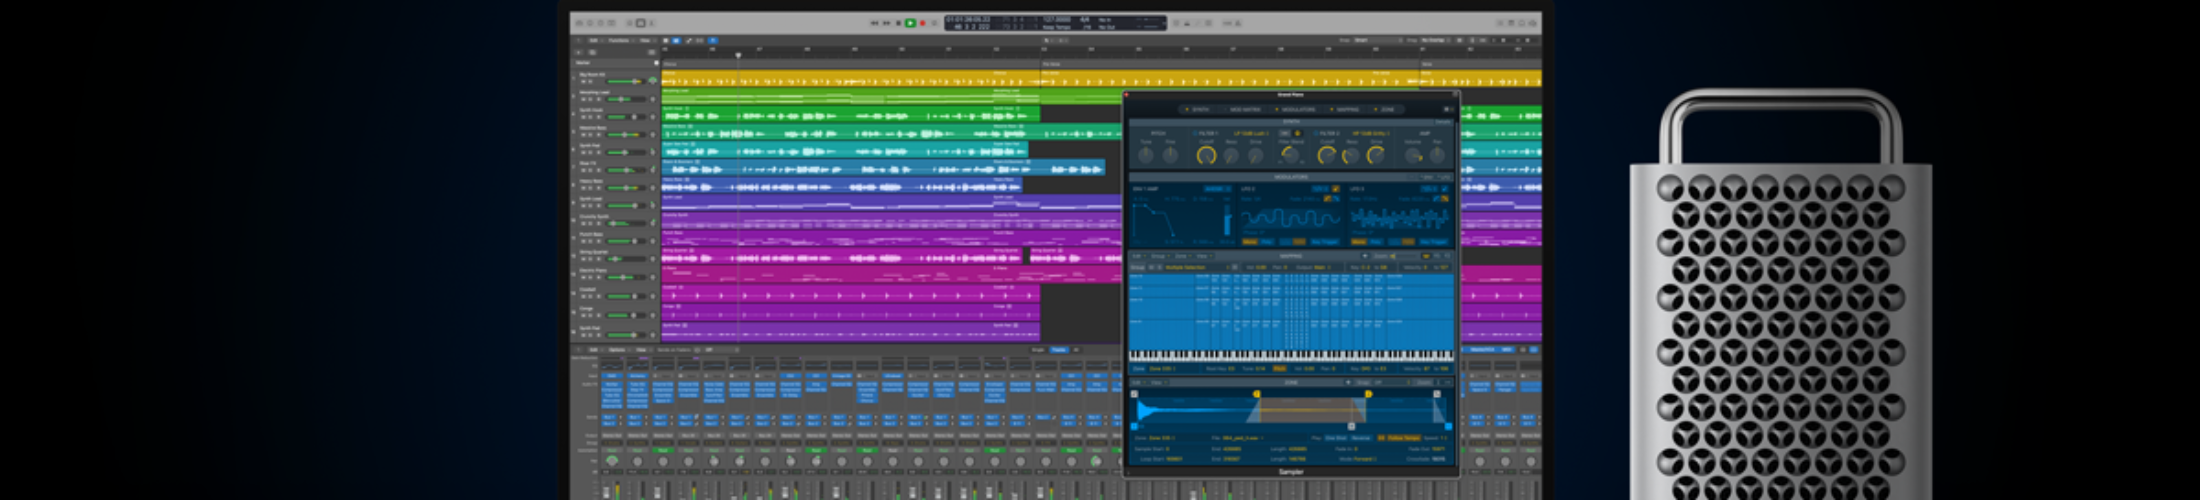Click the Rewind transport button

point(874,23)
